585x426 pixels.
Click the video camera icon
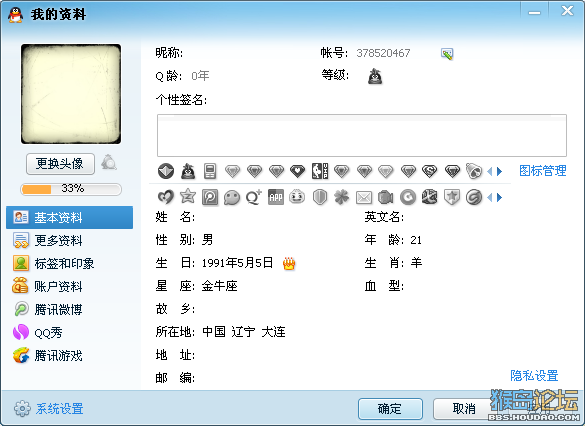tap(385, 197)
